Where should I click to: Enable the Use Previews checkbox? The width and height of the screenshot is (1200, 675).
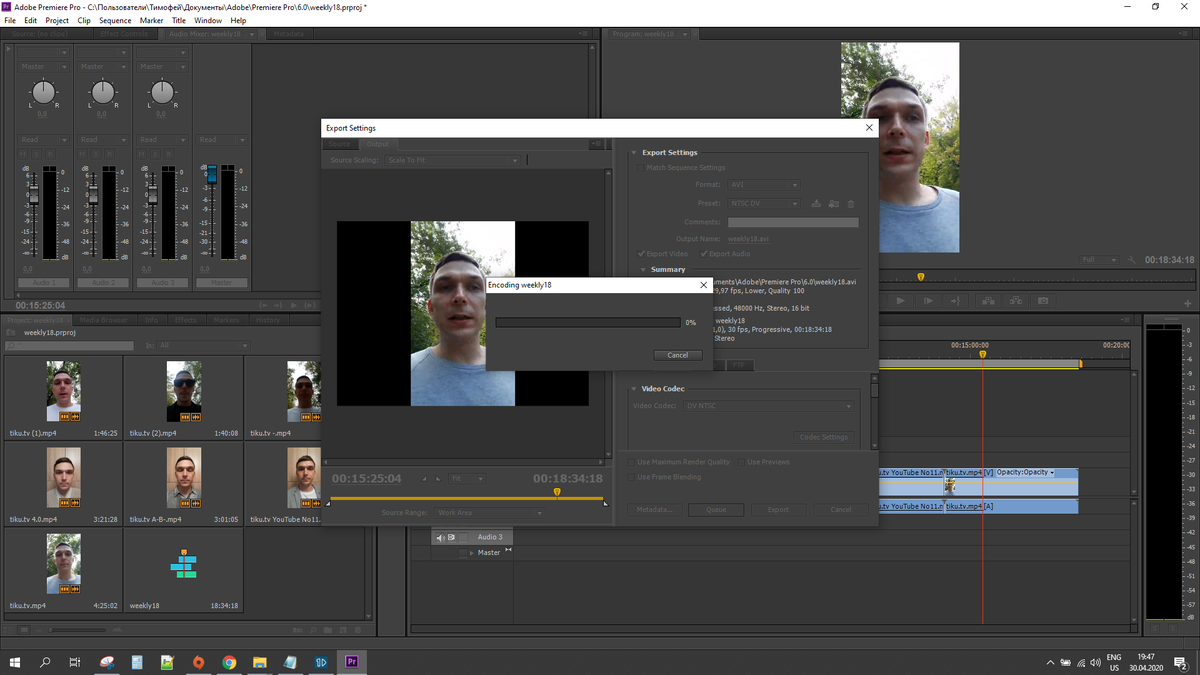point(741,462)
